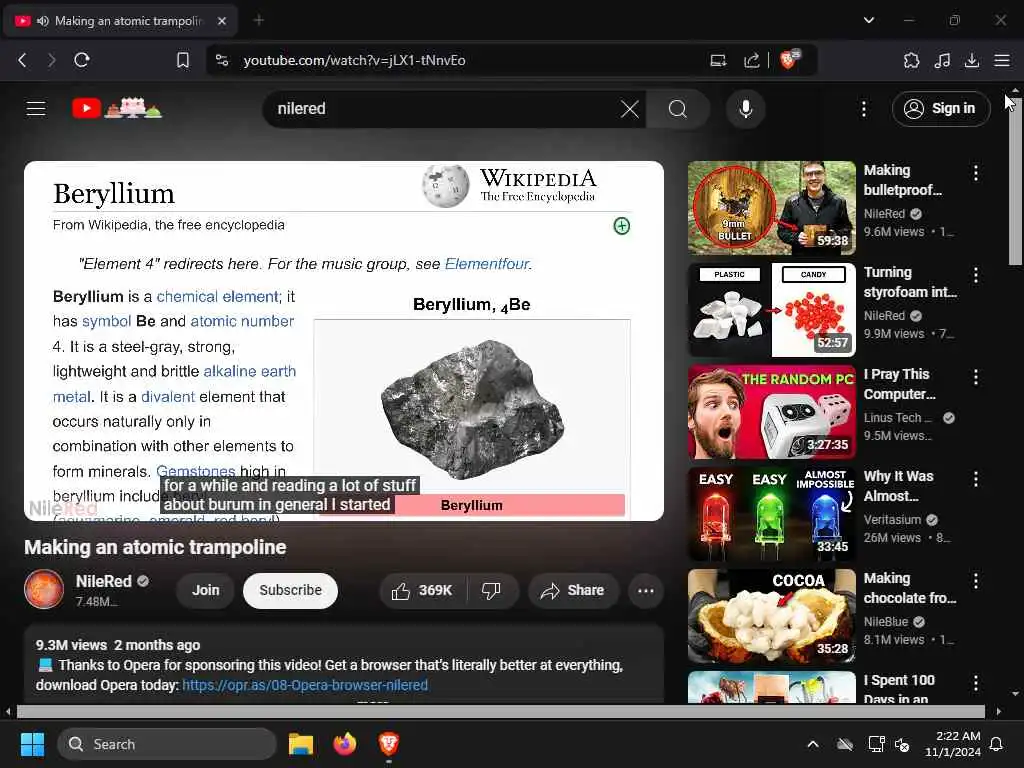Screen dimensions: 1024x768
Task: Run search with the magnifier button
Action: click(678, 108)
